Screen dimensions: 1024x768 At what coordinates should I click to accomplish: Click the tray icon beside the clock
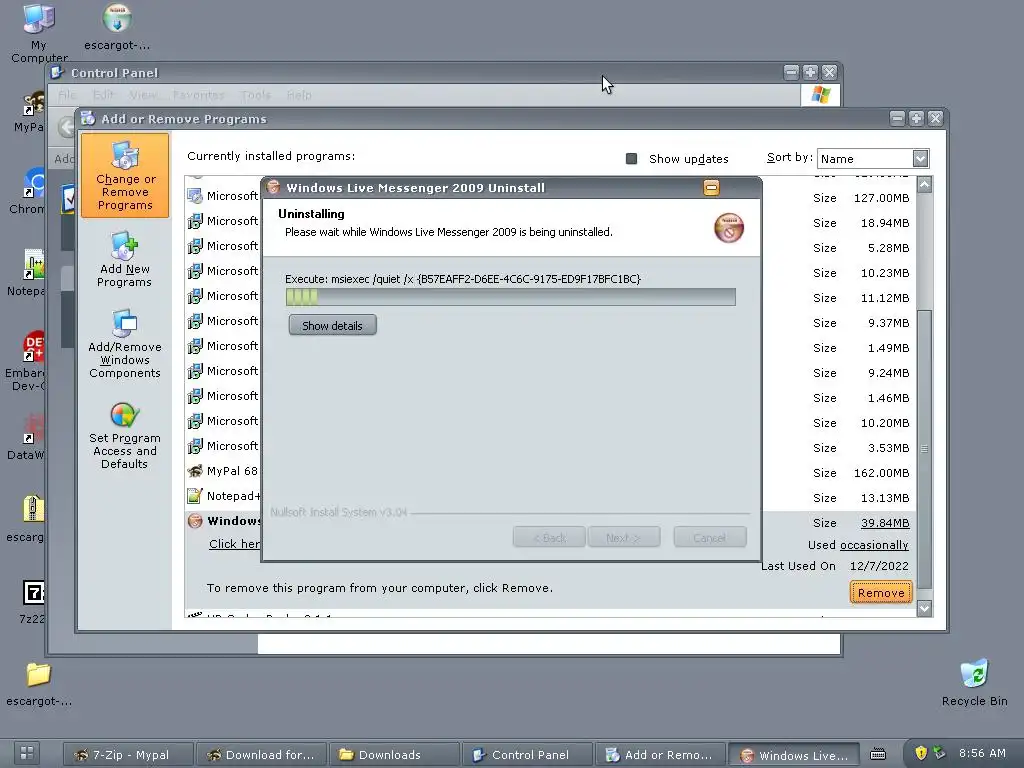click(939, 753)
